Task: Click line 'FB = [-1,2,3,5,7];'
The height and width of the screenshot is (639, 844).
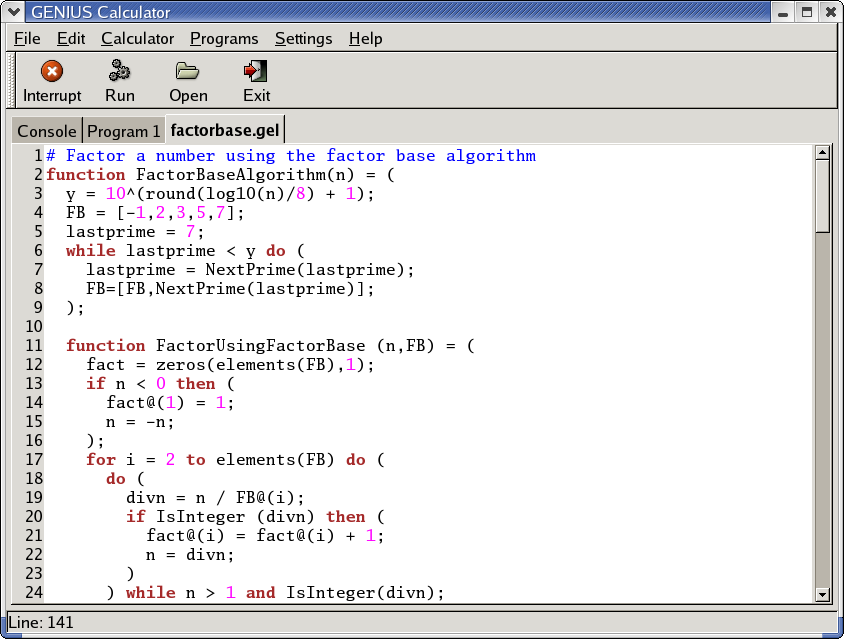Action: tap(155, 213)
